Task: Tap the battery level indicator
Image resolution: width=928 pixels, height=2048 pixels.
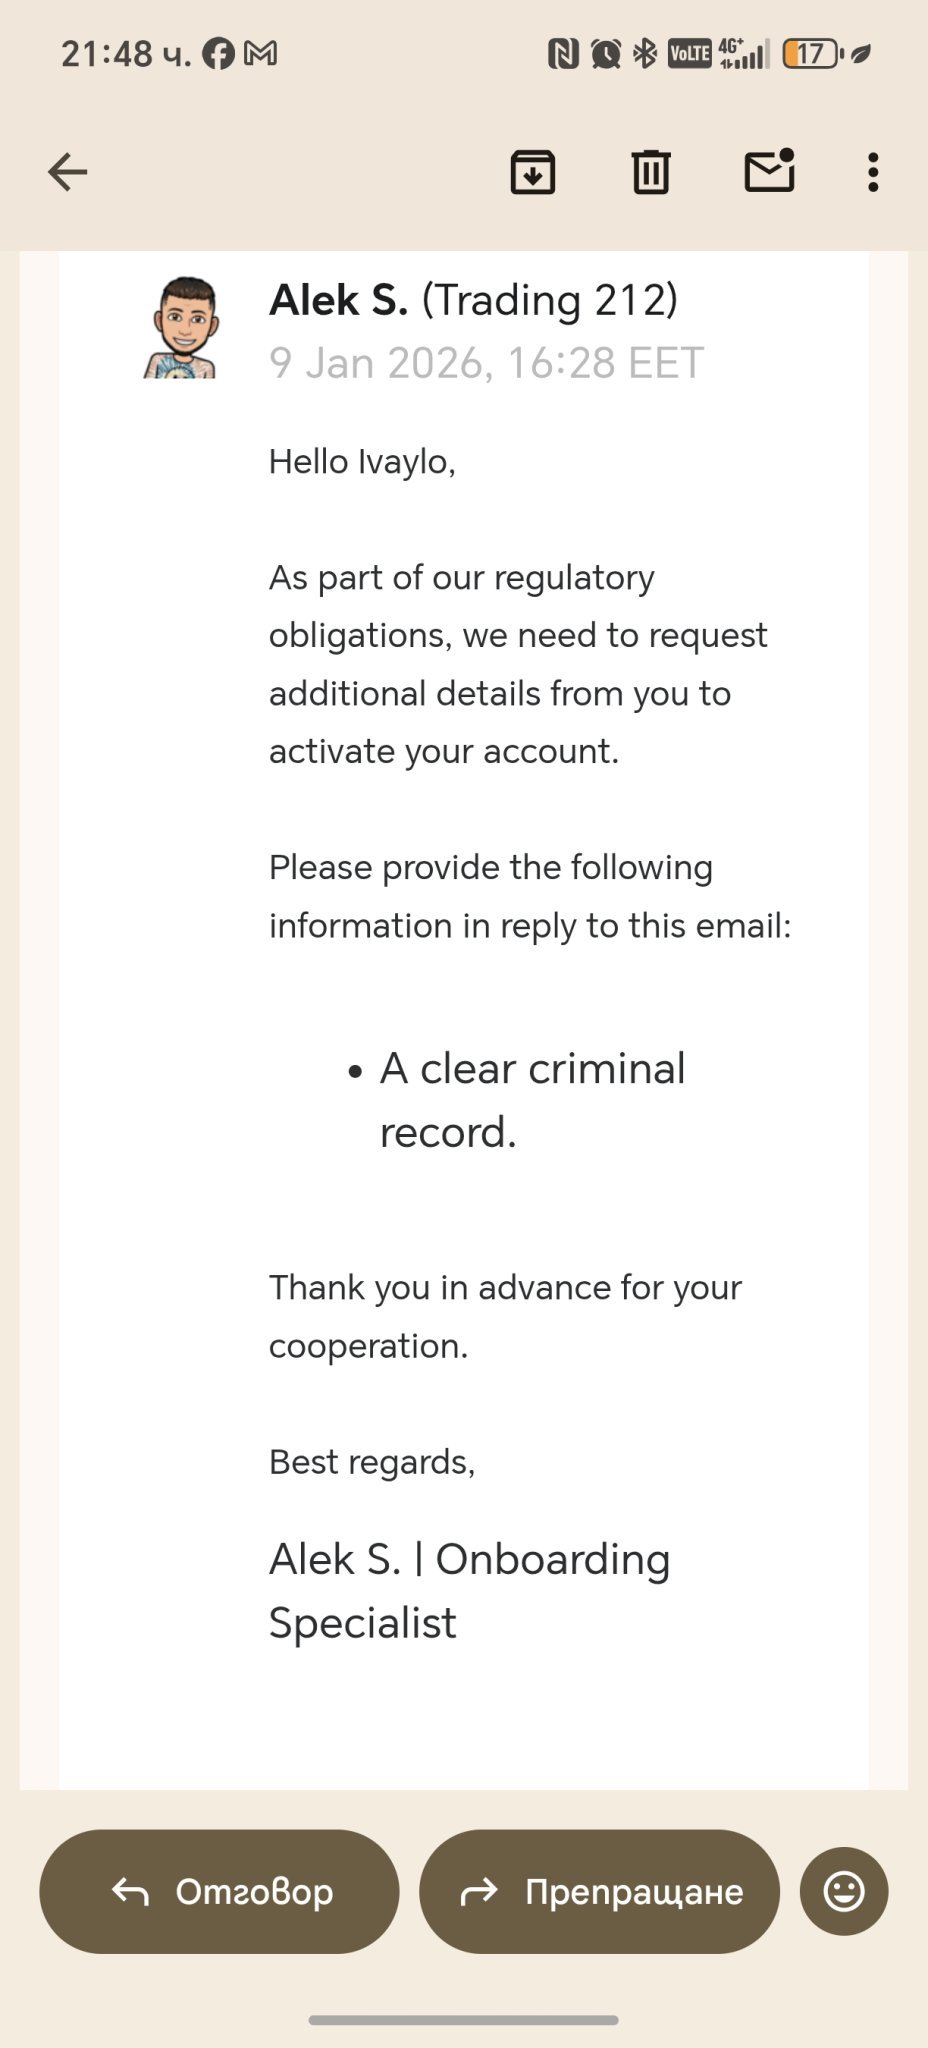Action: point(813,54)
